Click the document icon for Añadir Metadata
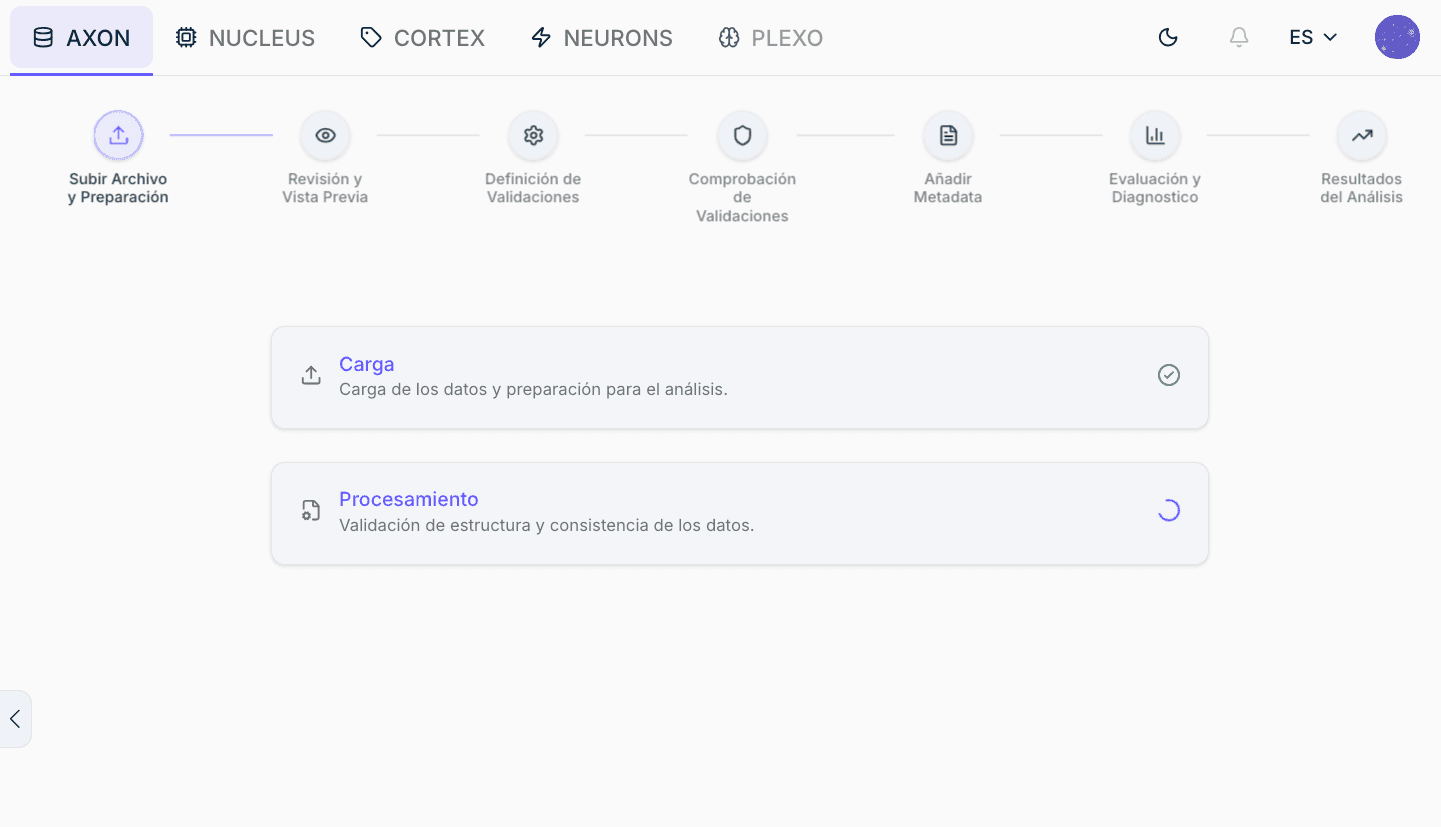1441x827 pixels. pyautogui.click(x=948, y=135)
